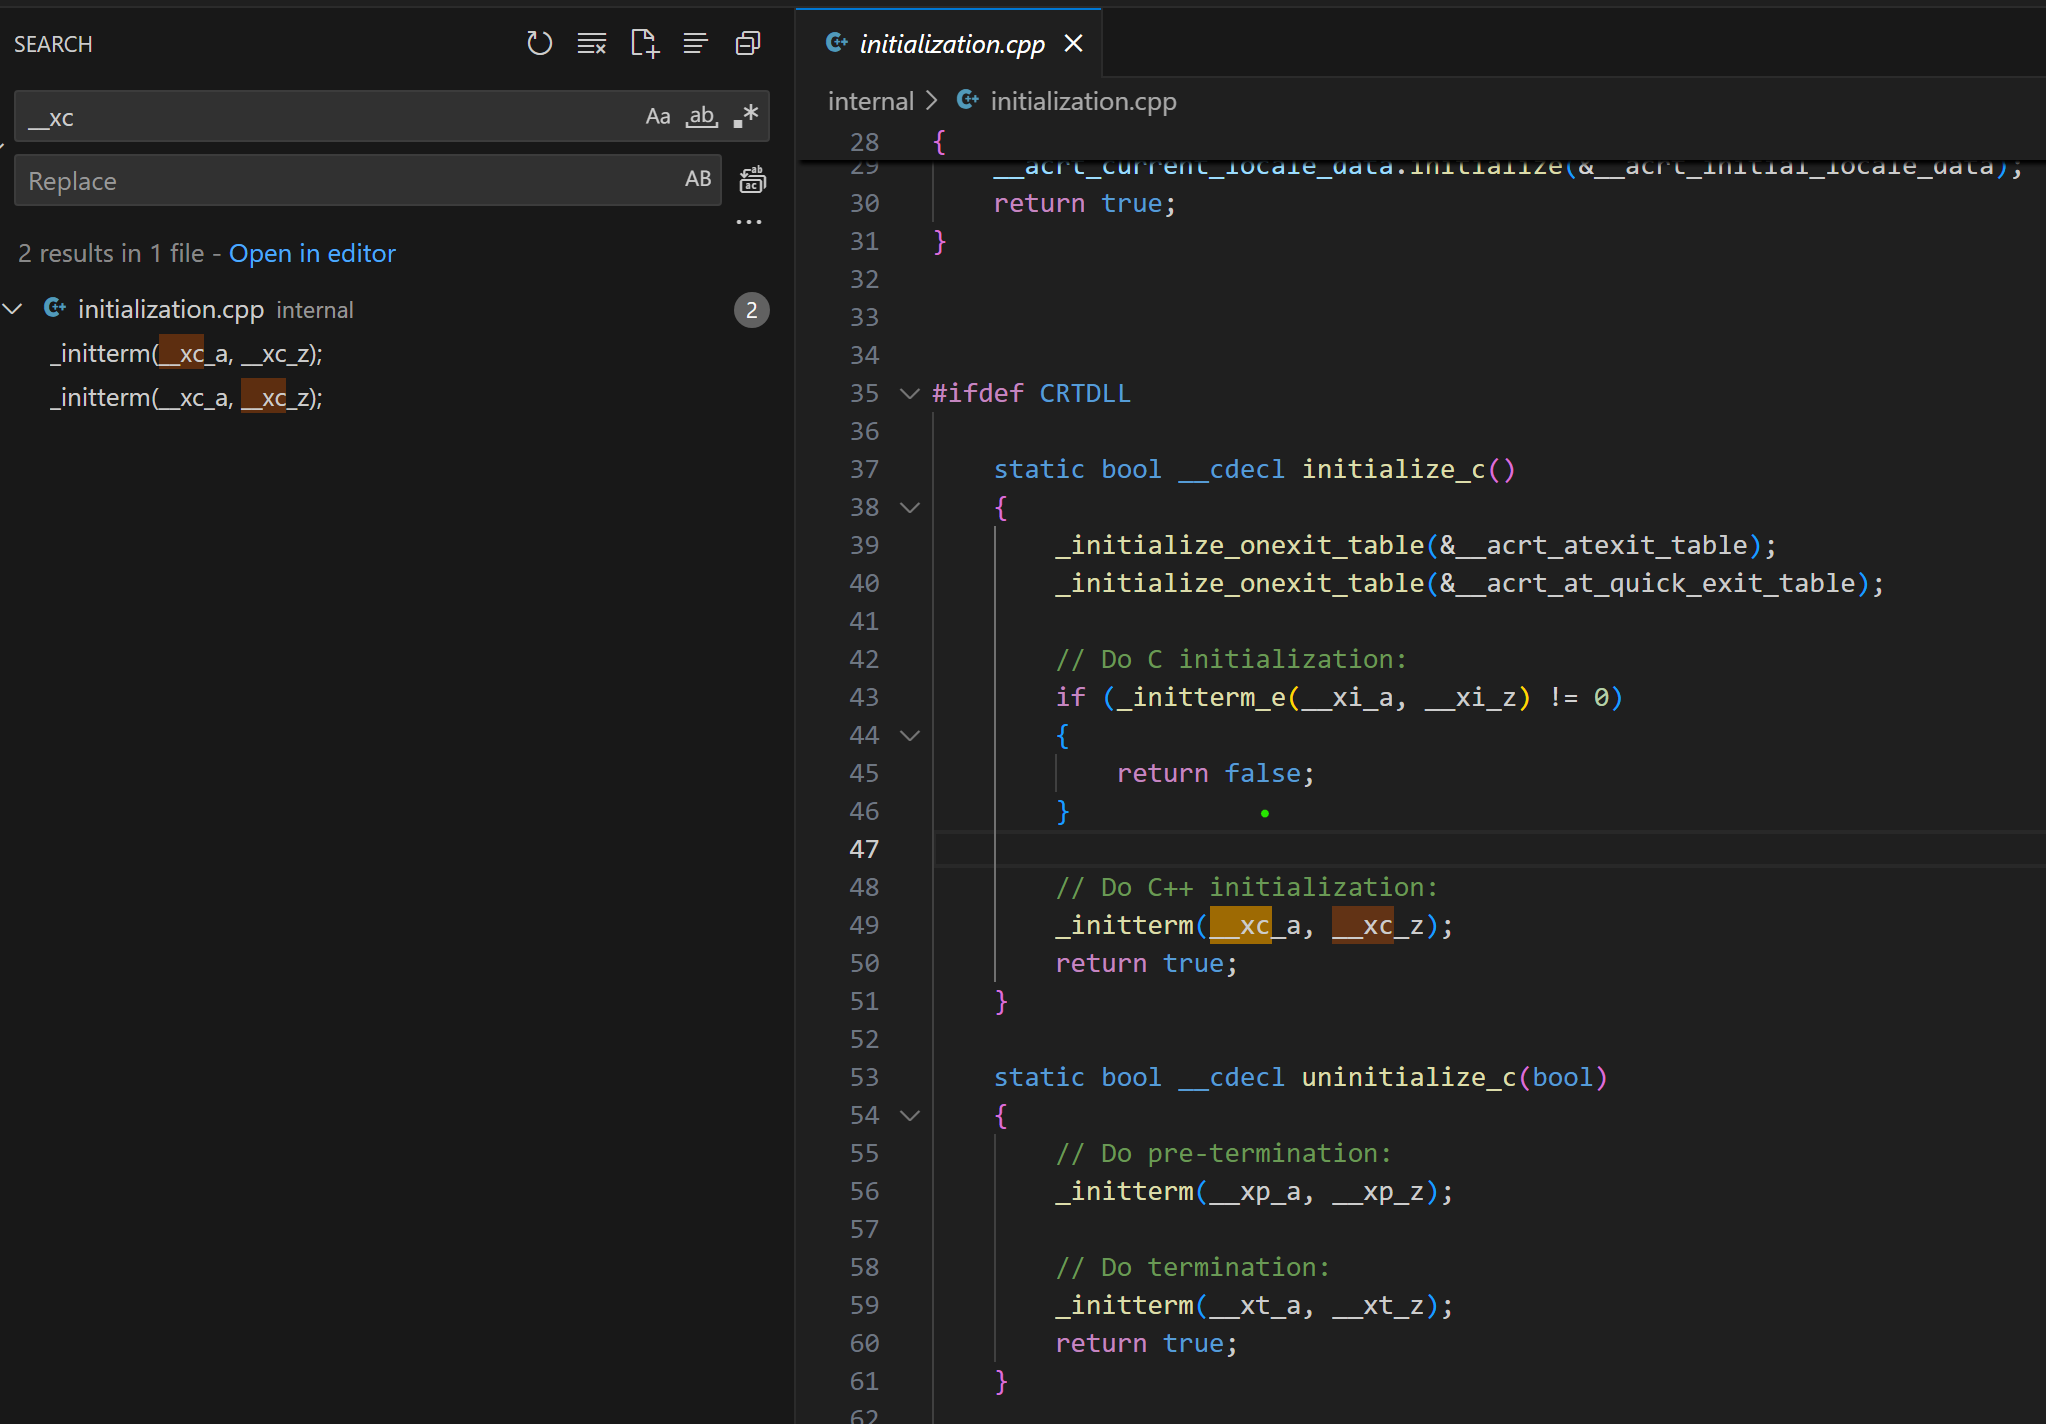Viewport: 2046px width, 1424px height.
Task: Refresh the search results
Action: point(539,43)
